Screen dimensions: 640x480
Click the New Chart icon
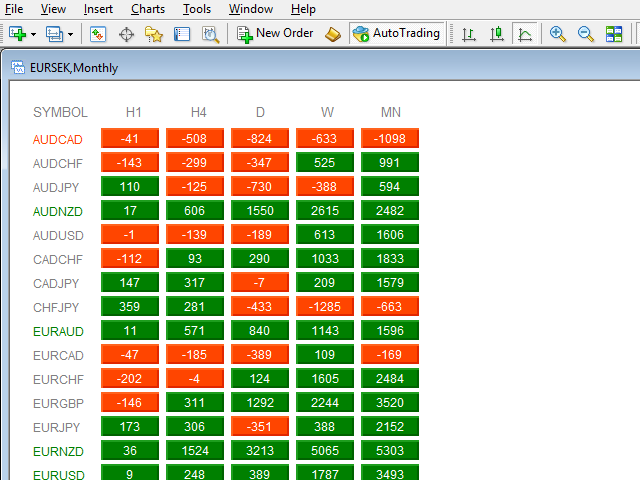tap(17, 34)
